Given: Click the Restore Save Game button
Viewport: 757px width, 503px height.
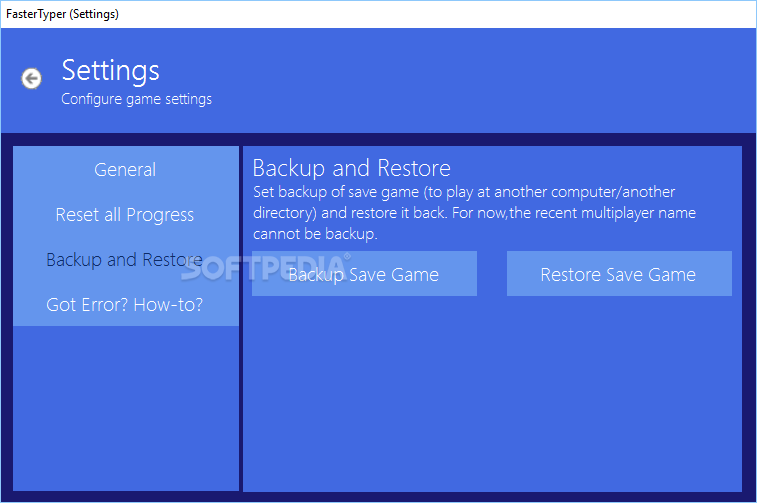Looking at the screenshot, I should pyautogui.click(x=619, y=274).
